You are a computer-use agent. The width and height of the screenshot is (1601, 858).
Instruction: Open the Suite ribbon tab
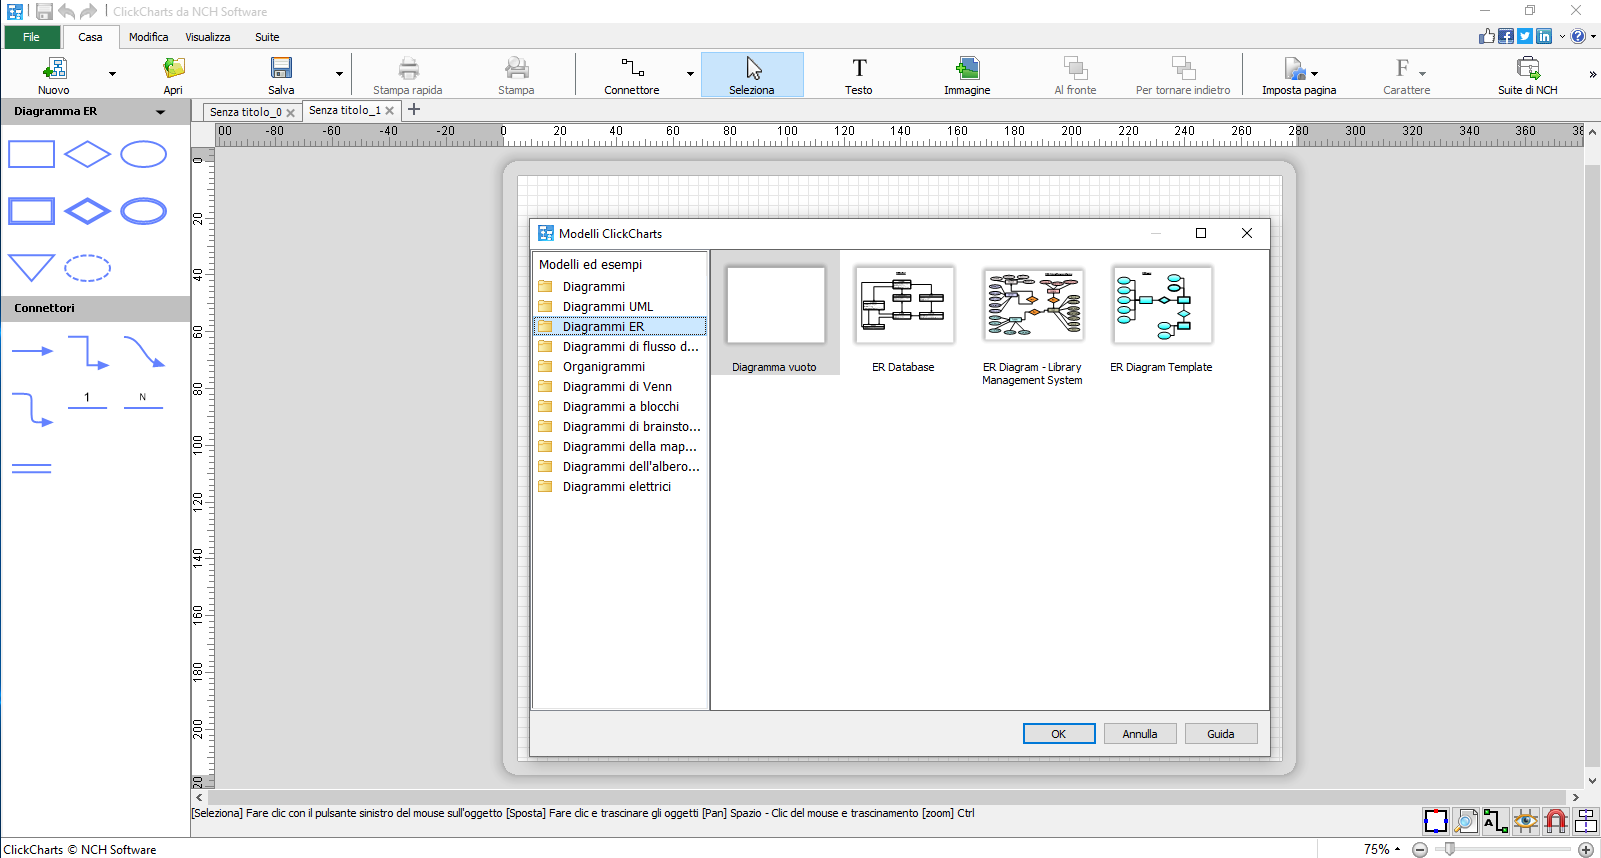[x=267, y=37]
